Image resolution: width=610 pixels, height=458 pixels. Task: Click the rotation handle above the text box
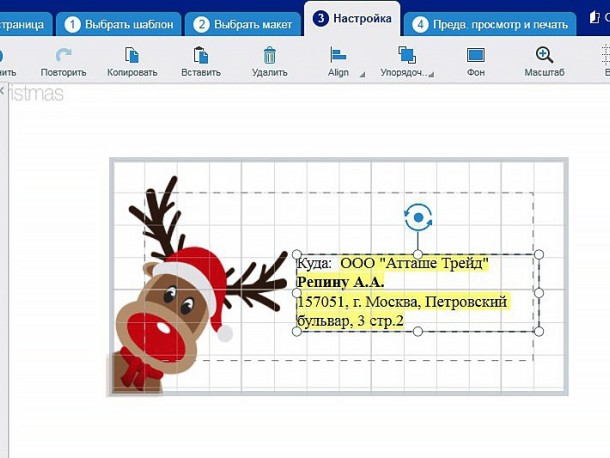(x=418, y=218)
